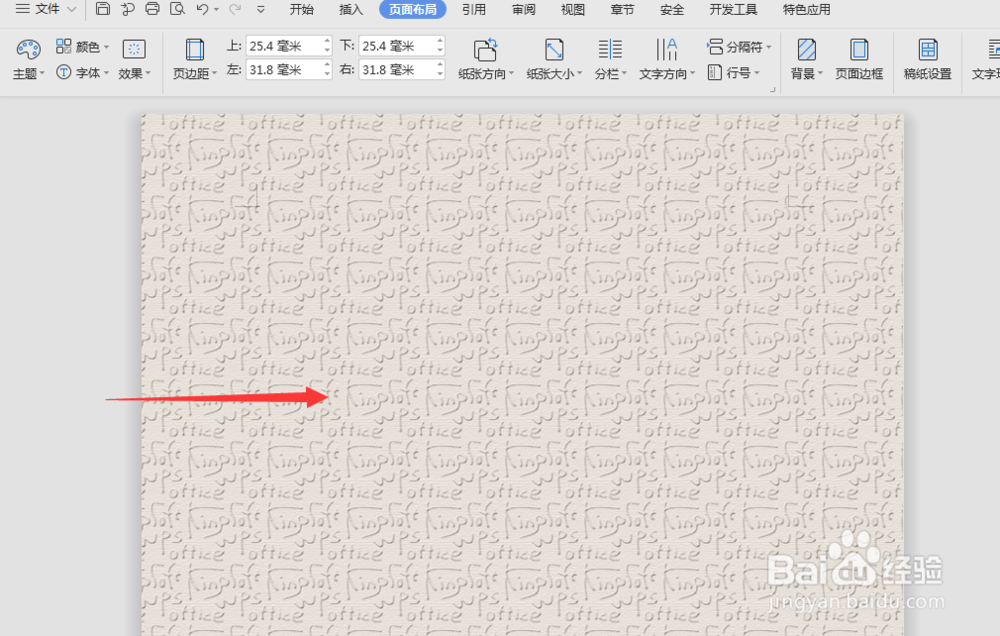Open the 分隔符 breaks dropdown
Image resolution: width=1000 pixels, height=636 pixels.
tap(739, 47)
